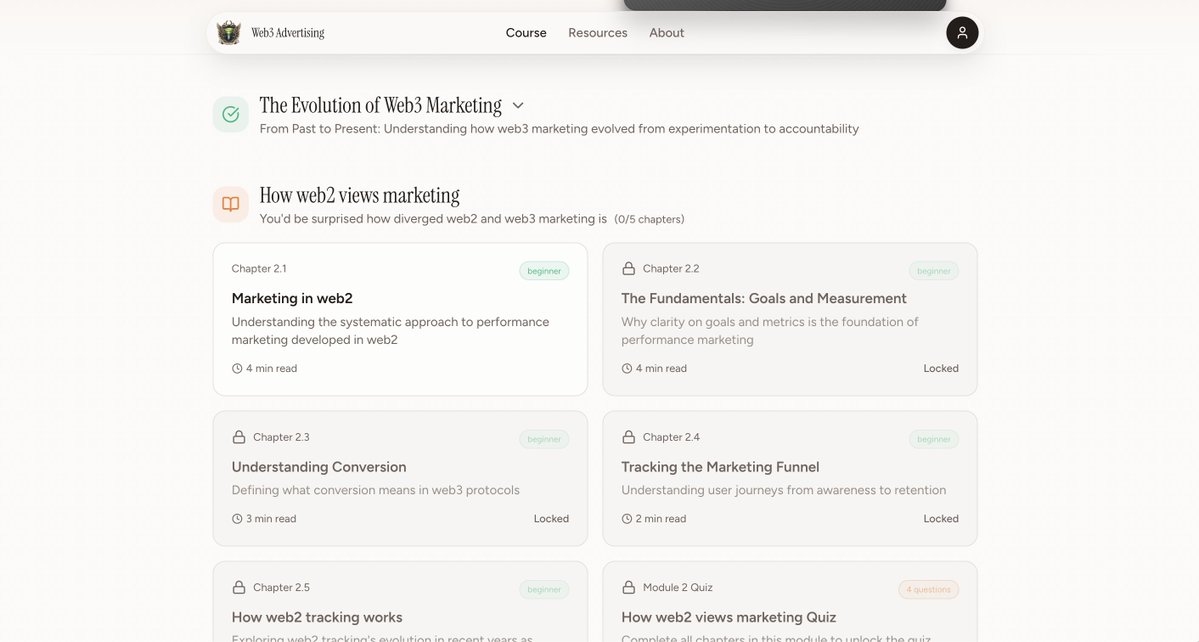1199x642 pixels.
Task: Click the beginner badge on Chapter 2.3
Action: [544, 439]
